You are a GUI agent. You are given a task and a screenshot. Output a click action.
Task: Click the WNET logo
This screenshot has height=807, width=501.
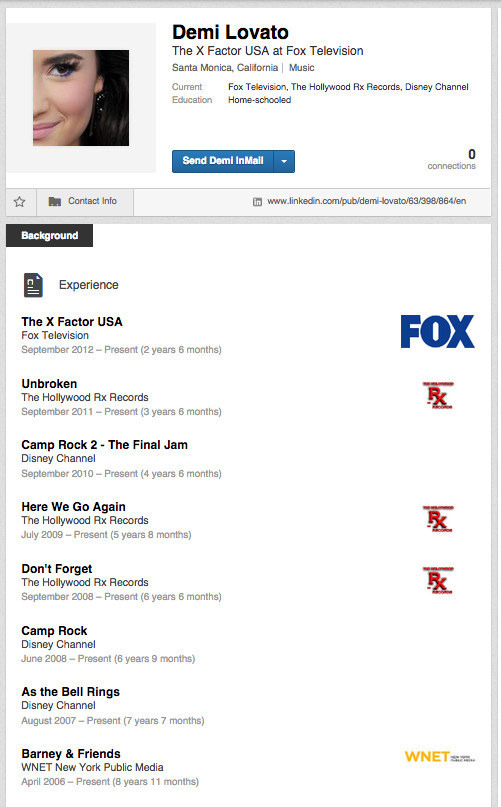coord(440,757)
